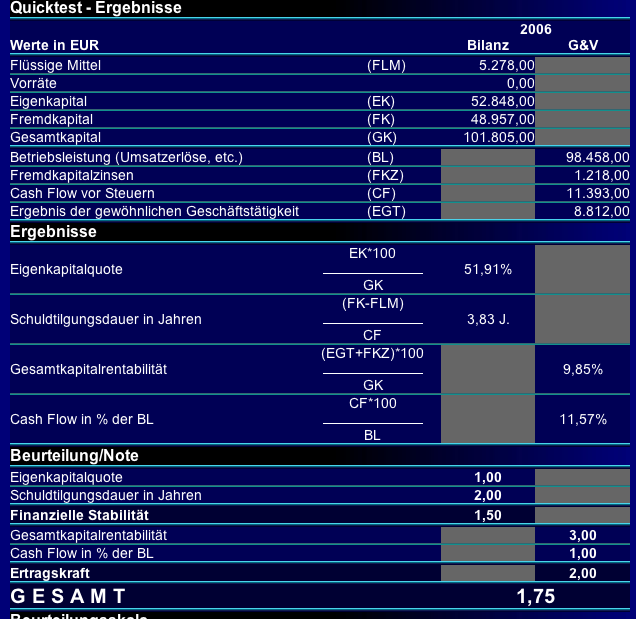The image size is (636, 619).
Task: Click the Flüssige Mittel value 5.278,00
Action: (507, 65)
